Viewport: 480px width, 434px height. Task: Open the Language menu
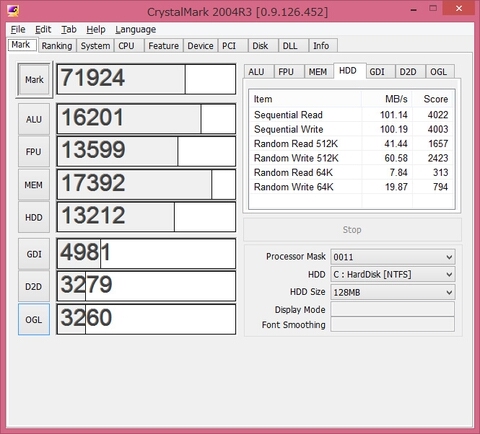point(135,30)
